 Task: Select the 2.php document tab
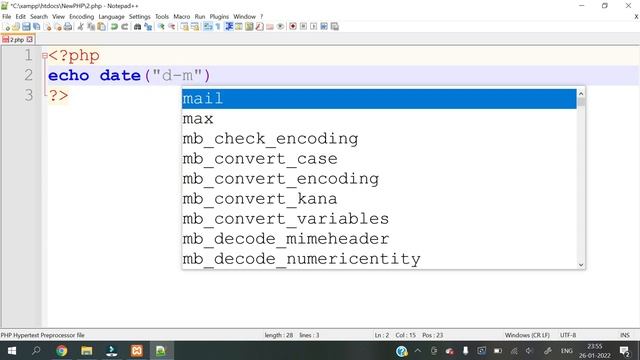point(17,40)
